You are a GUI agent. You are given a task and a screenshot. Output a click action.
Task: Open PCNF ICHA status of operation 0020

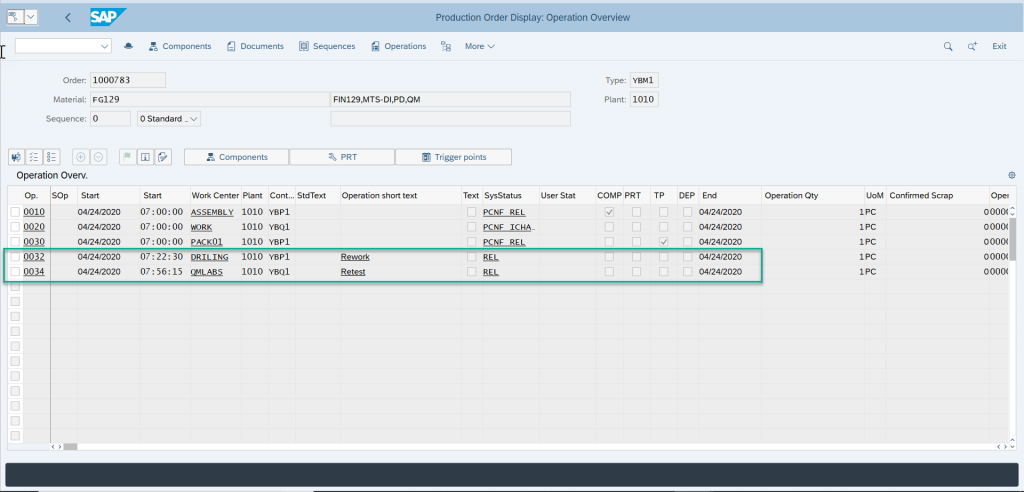point(509,227)
